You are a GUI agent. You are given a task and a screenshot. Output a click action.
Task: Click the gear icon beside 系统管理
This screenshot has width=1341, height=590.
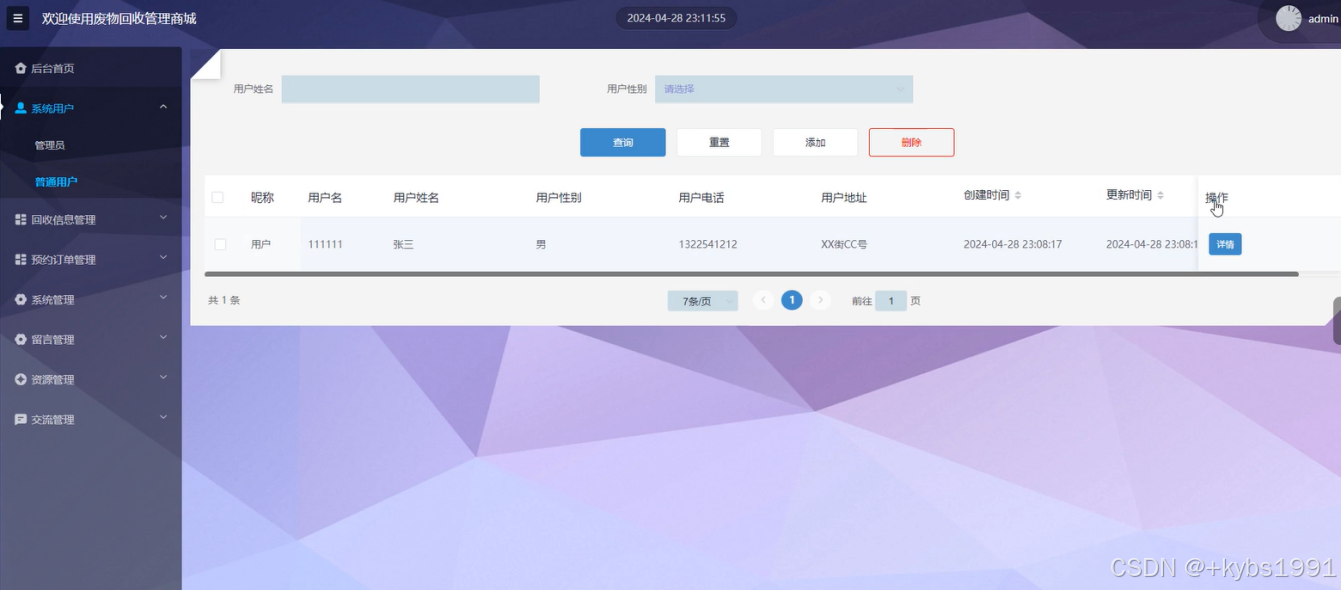(x=20, y=299)
